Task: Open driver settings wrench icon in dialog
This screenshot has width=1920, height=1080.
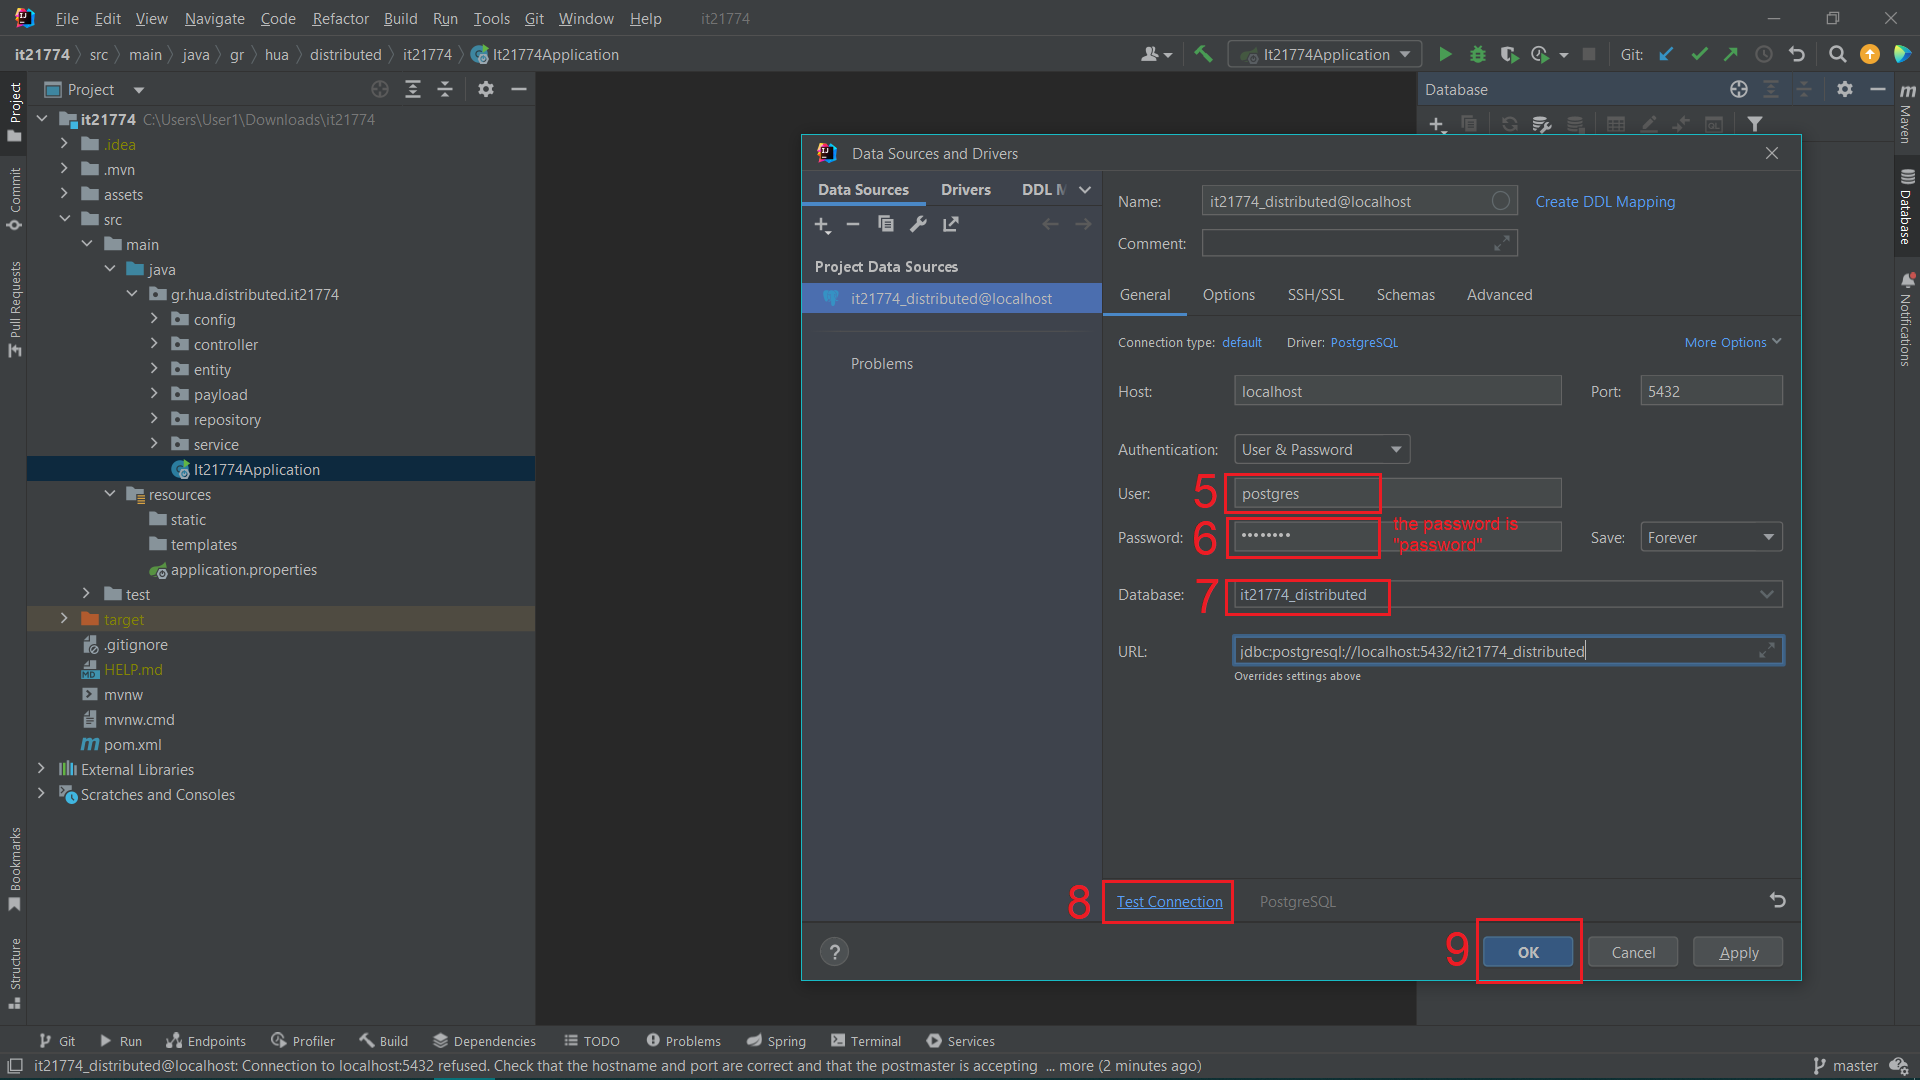Action: (918, 224)
